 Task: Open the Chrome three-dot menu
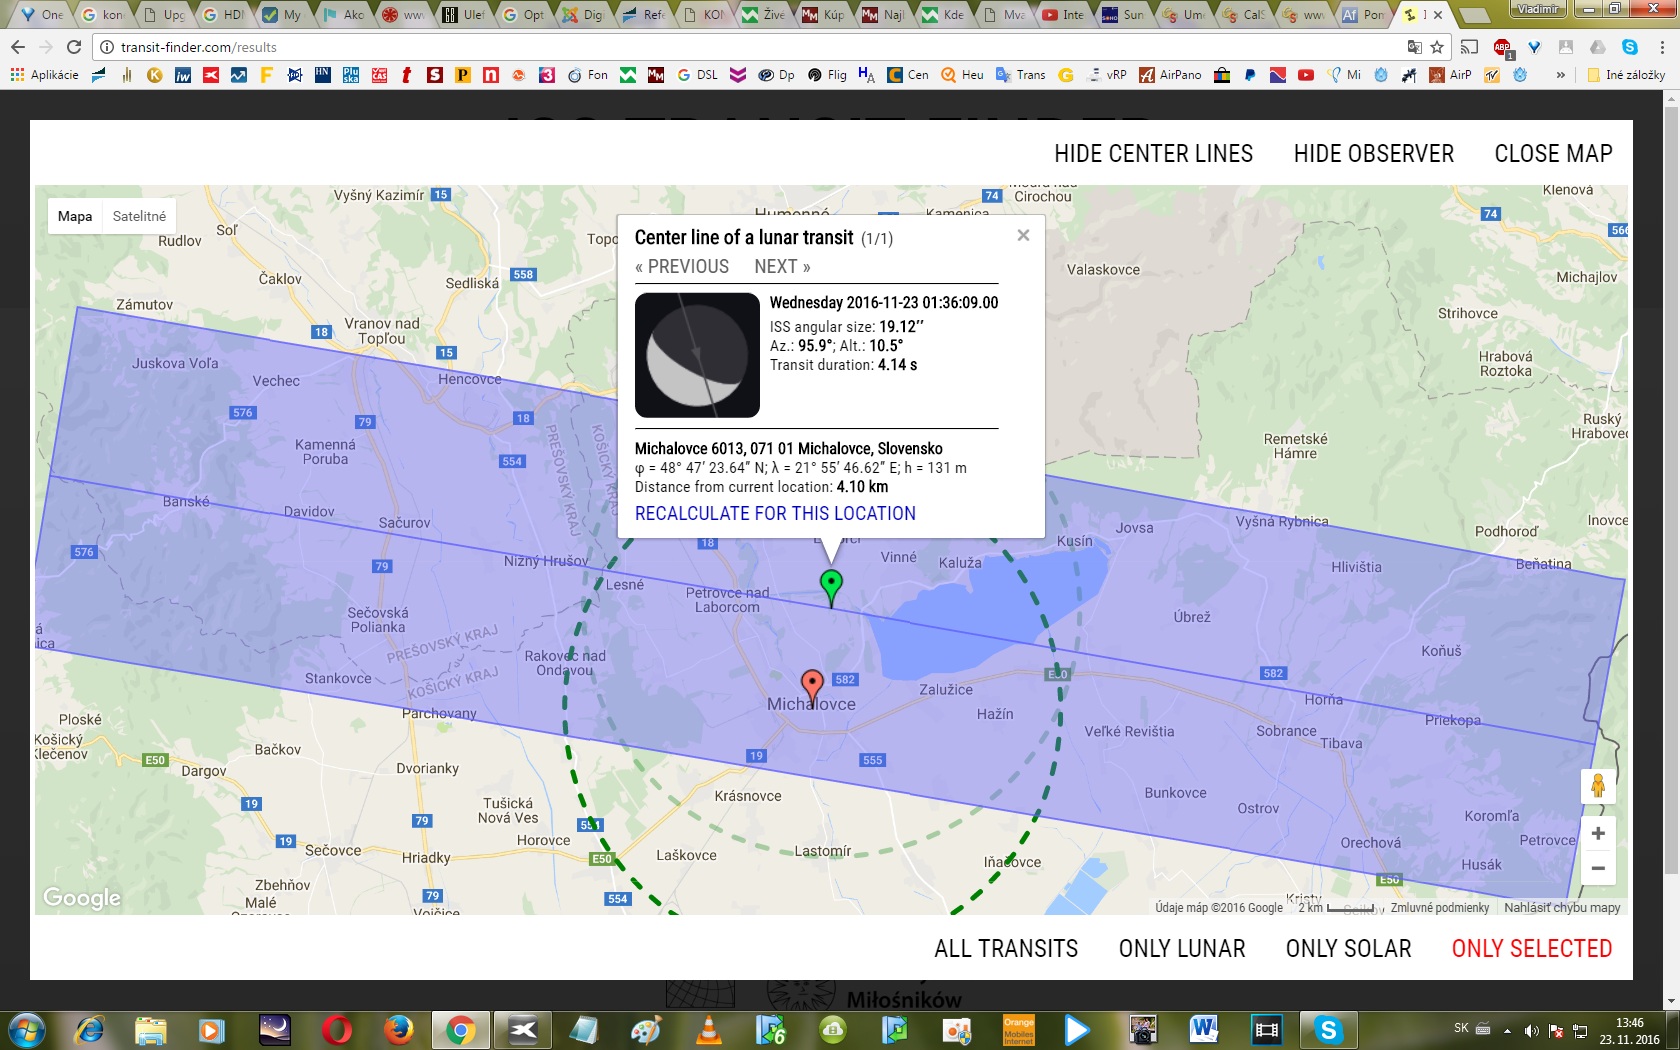(1661, 47)
